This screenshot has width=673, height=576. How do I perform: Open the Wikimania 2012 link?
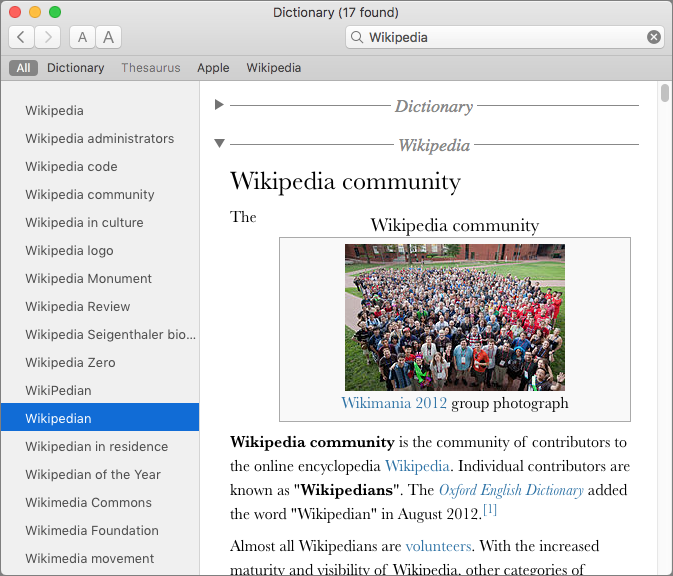(x=394, y=403)
